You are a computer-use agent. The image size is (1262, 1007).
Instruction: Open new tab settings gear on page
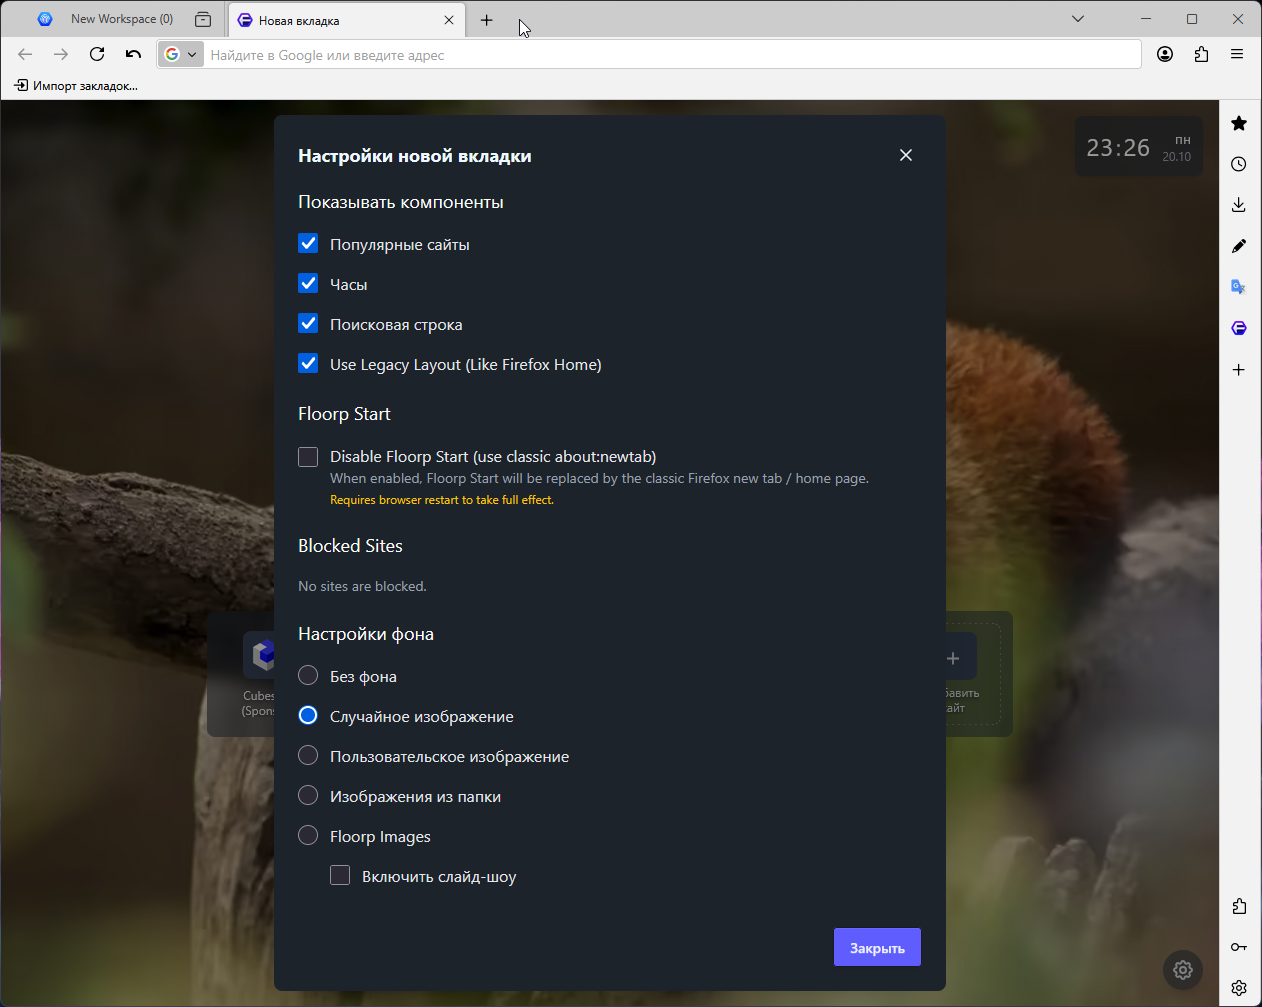tap(1183, 970)
